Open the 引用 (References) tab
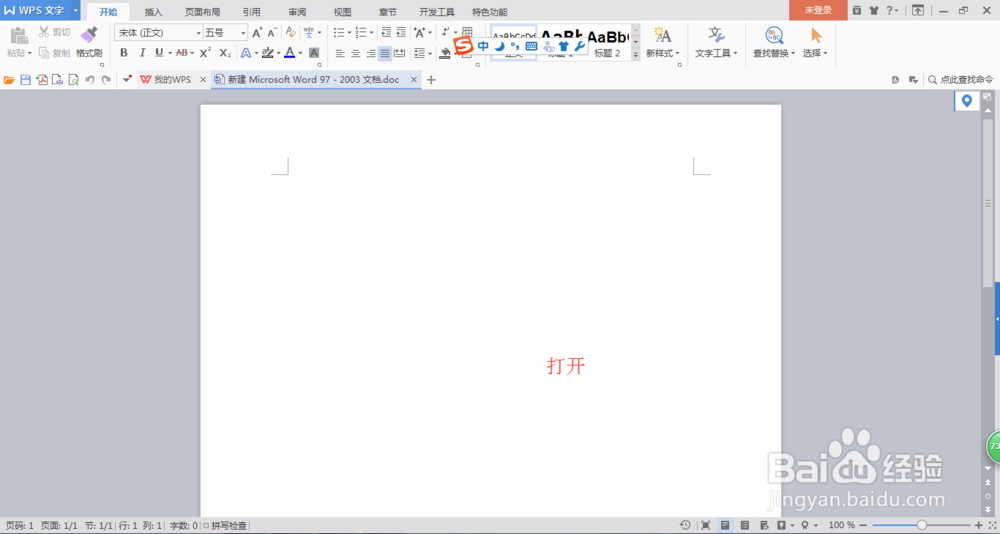Image resolution: width=1000 pixels, height=534 pixels. click(251, 11)
